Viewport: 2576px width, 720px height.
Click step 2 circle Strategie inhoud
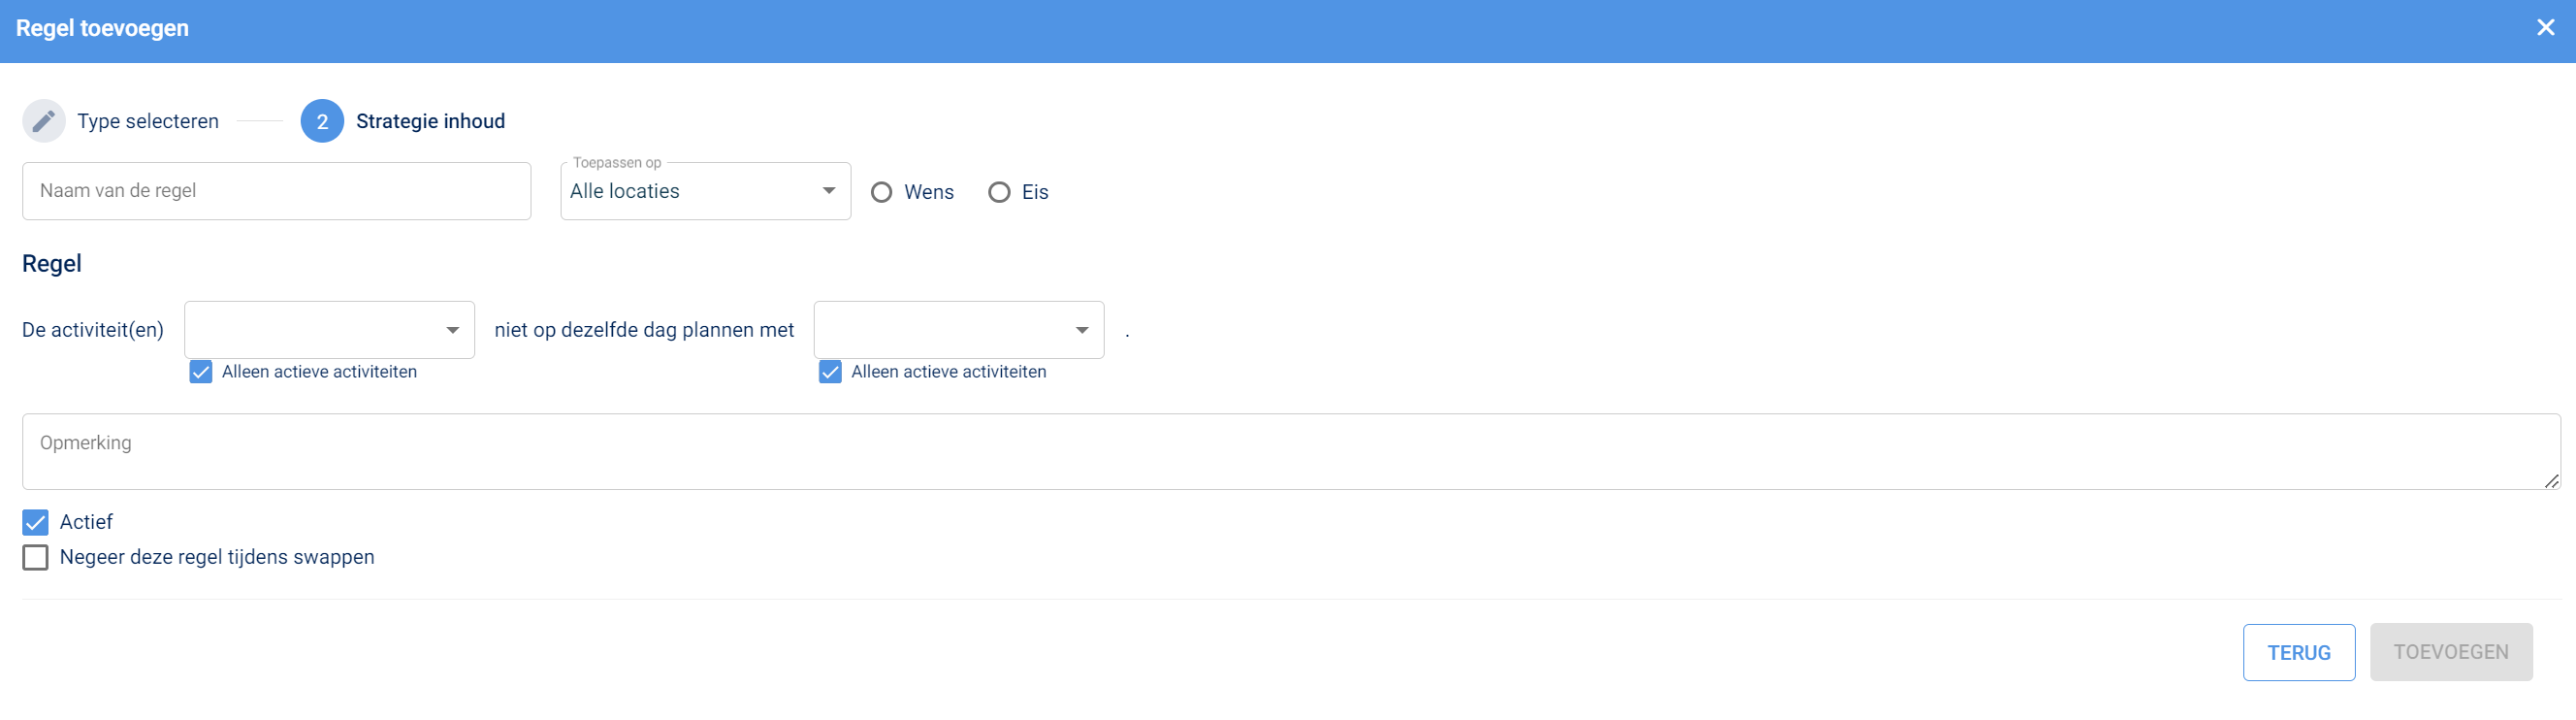(322, 121)
